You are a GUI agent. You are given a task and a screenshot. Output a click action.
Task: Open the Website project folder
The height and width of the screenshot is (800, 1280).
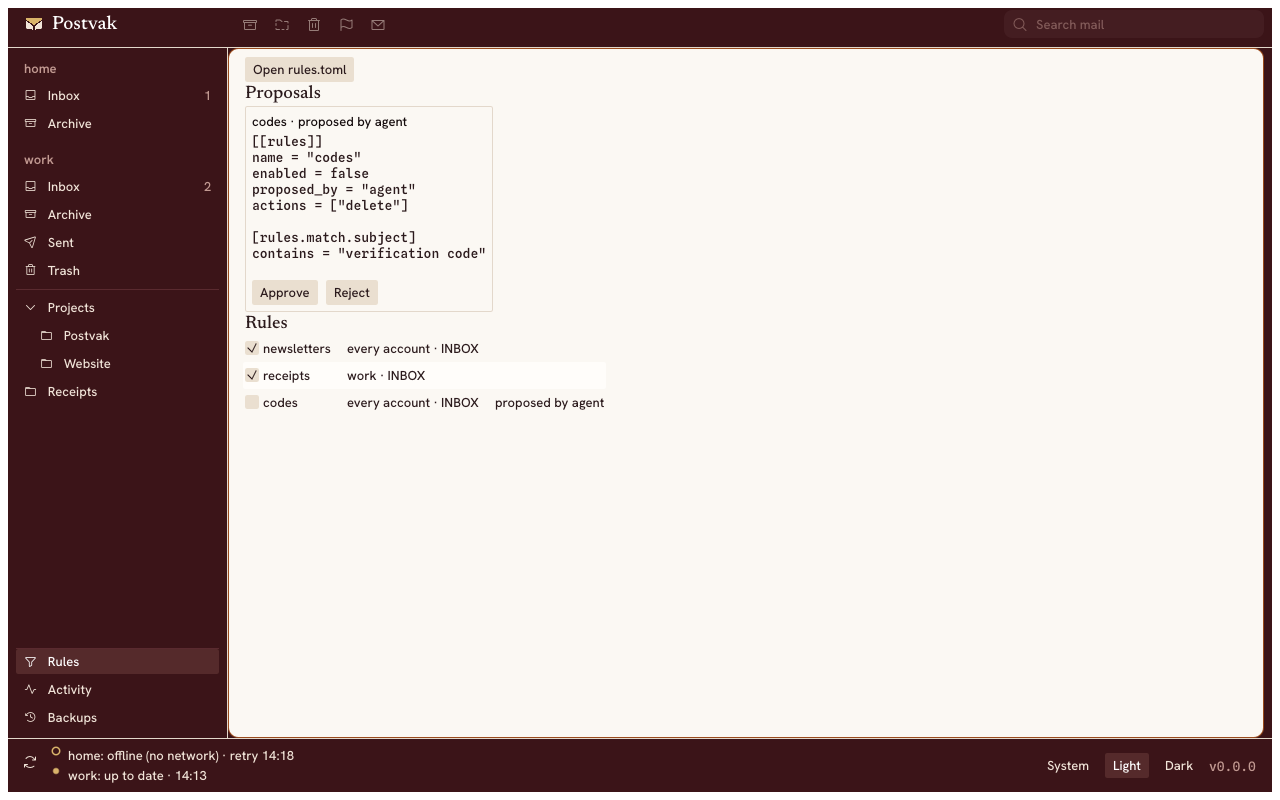[117, 364]
